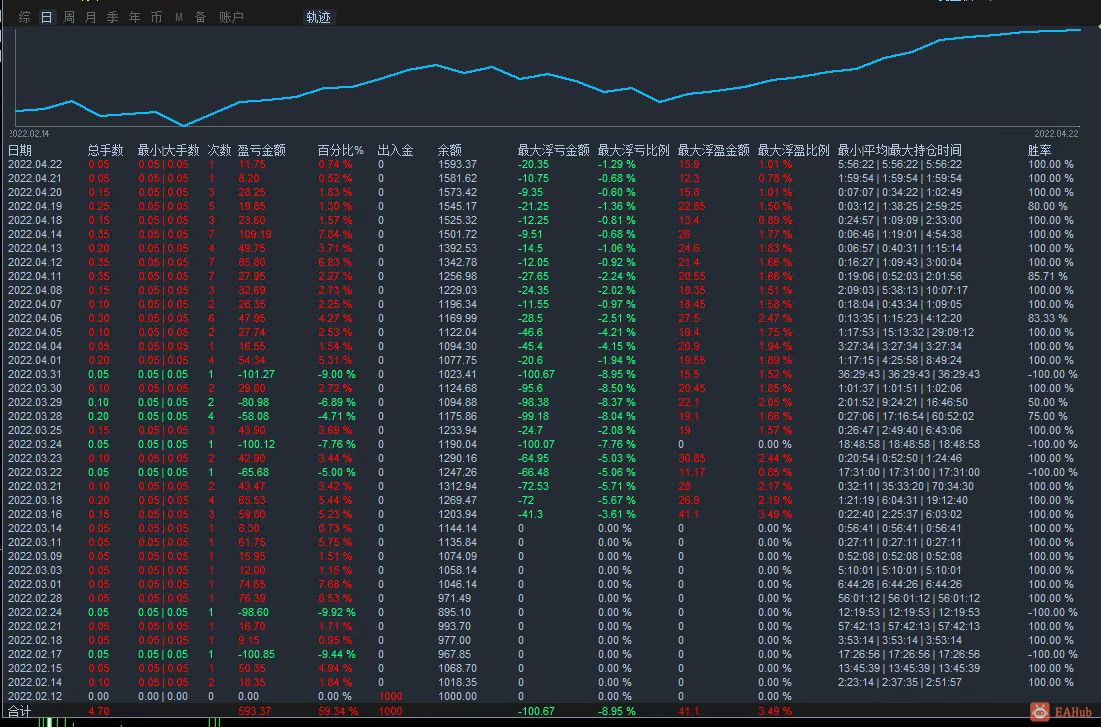Select the 2022.02.12 date row
This screenshot has height=727, width=1101.
pyautogui.click(x=34, y=697)
